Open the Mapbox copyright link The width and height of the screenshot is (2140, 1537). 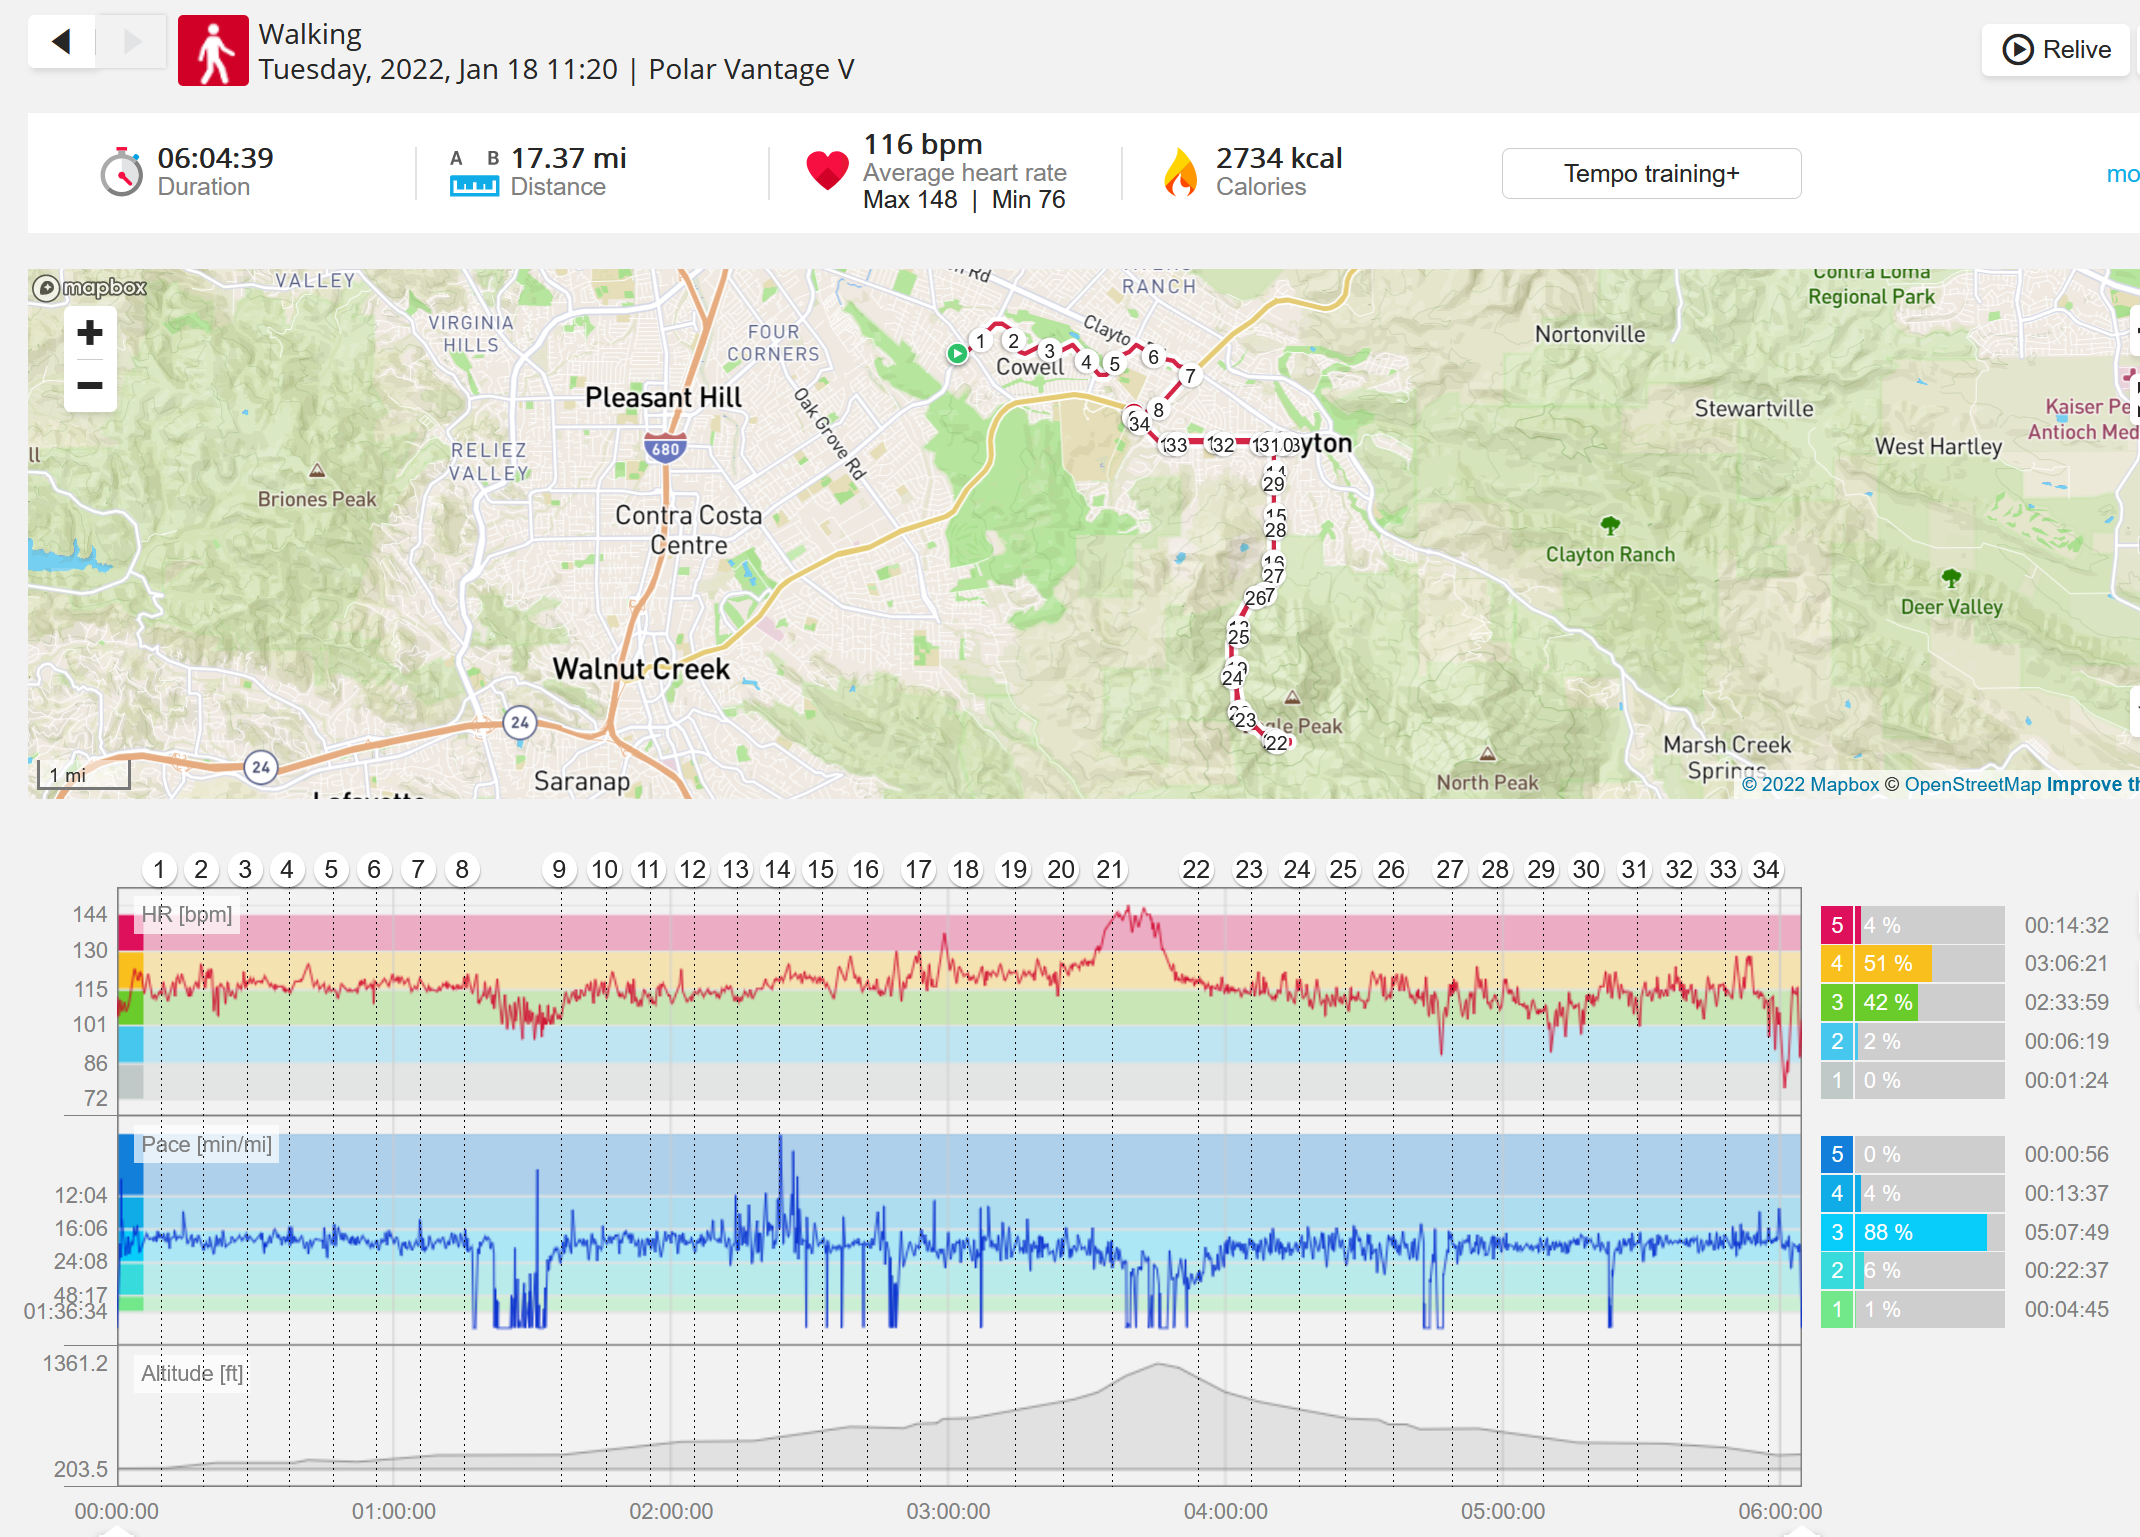[x=1811, y=784]
